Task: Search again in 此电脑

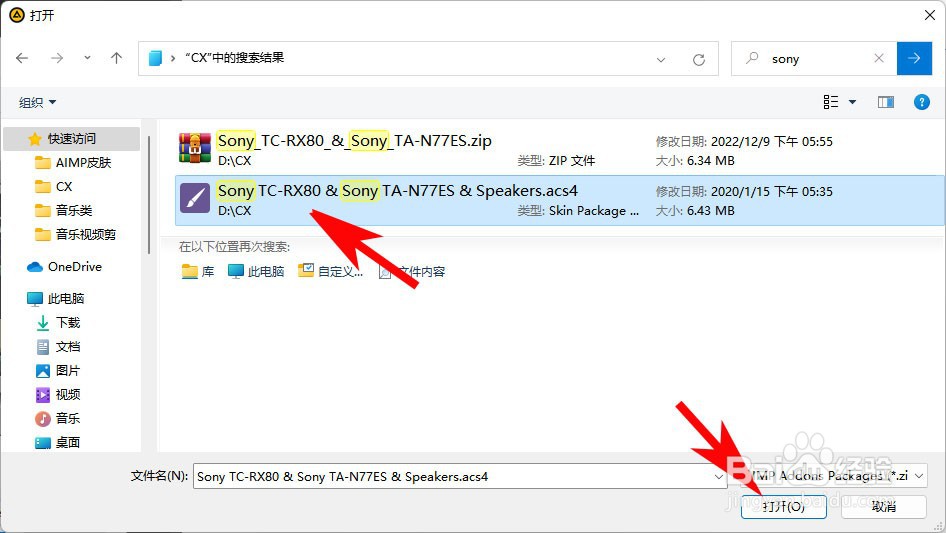Action: pos(256,272)
